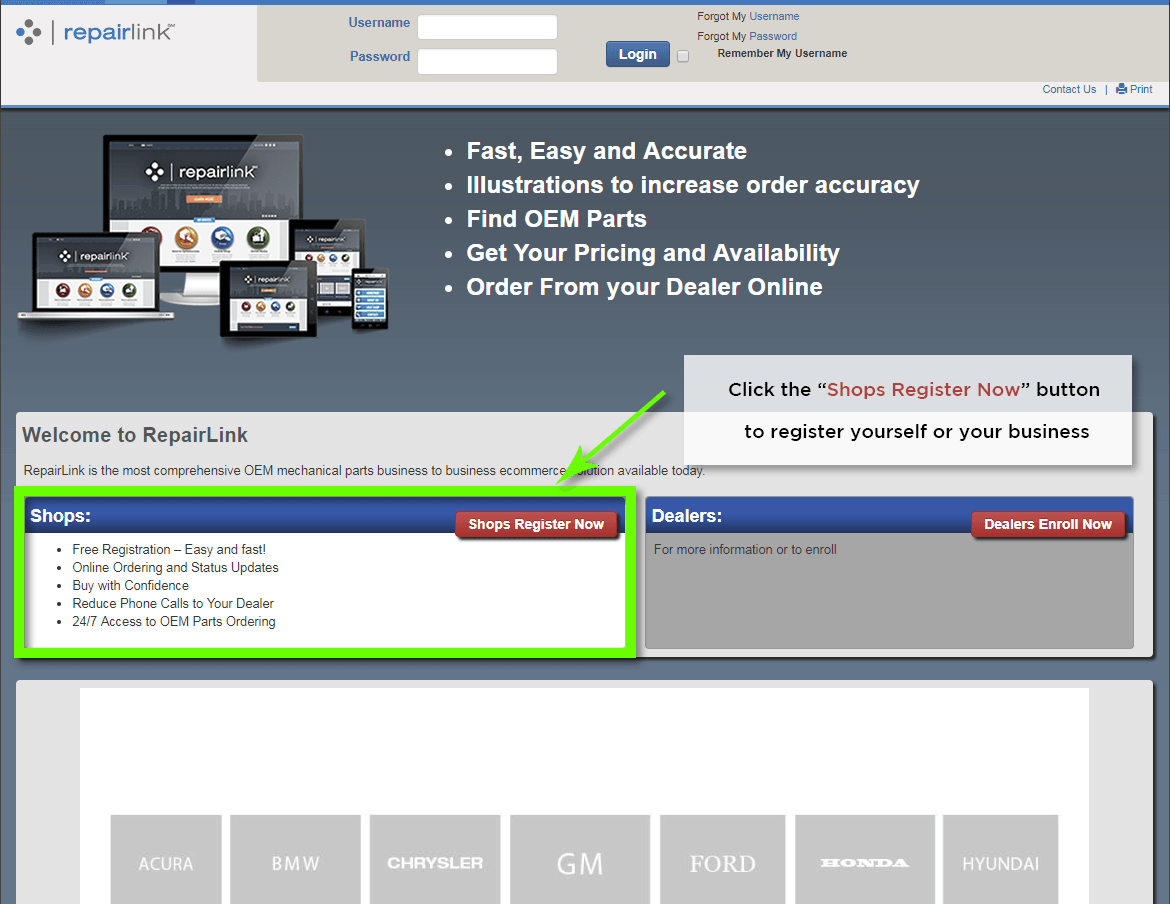Toggle Remember My Username checkbox
The image size is (1170, 904).
683,56
